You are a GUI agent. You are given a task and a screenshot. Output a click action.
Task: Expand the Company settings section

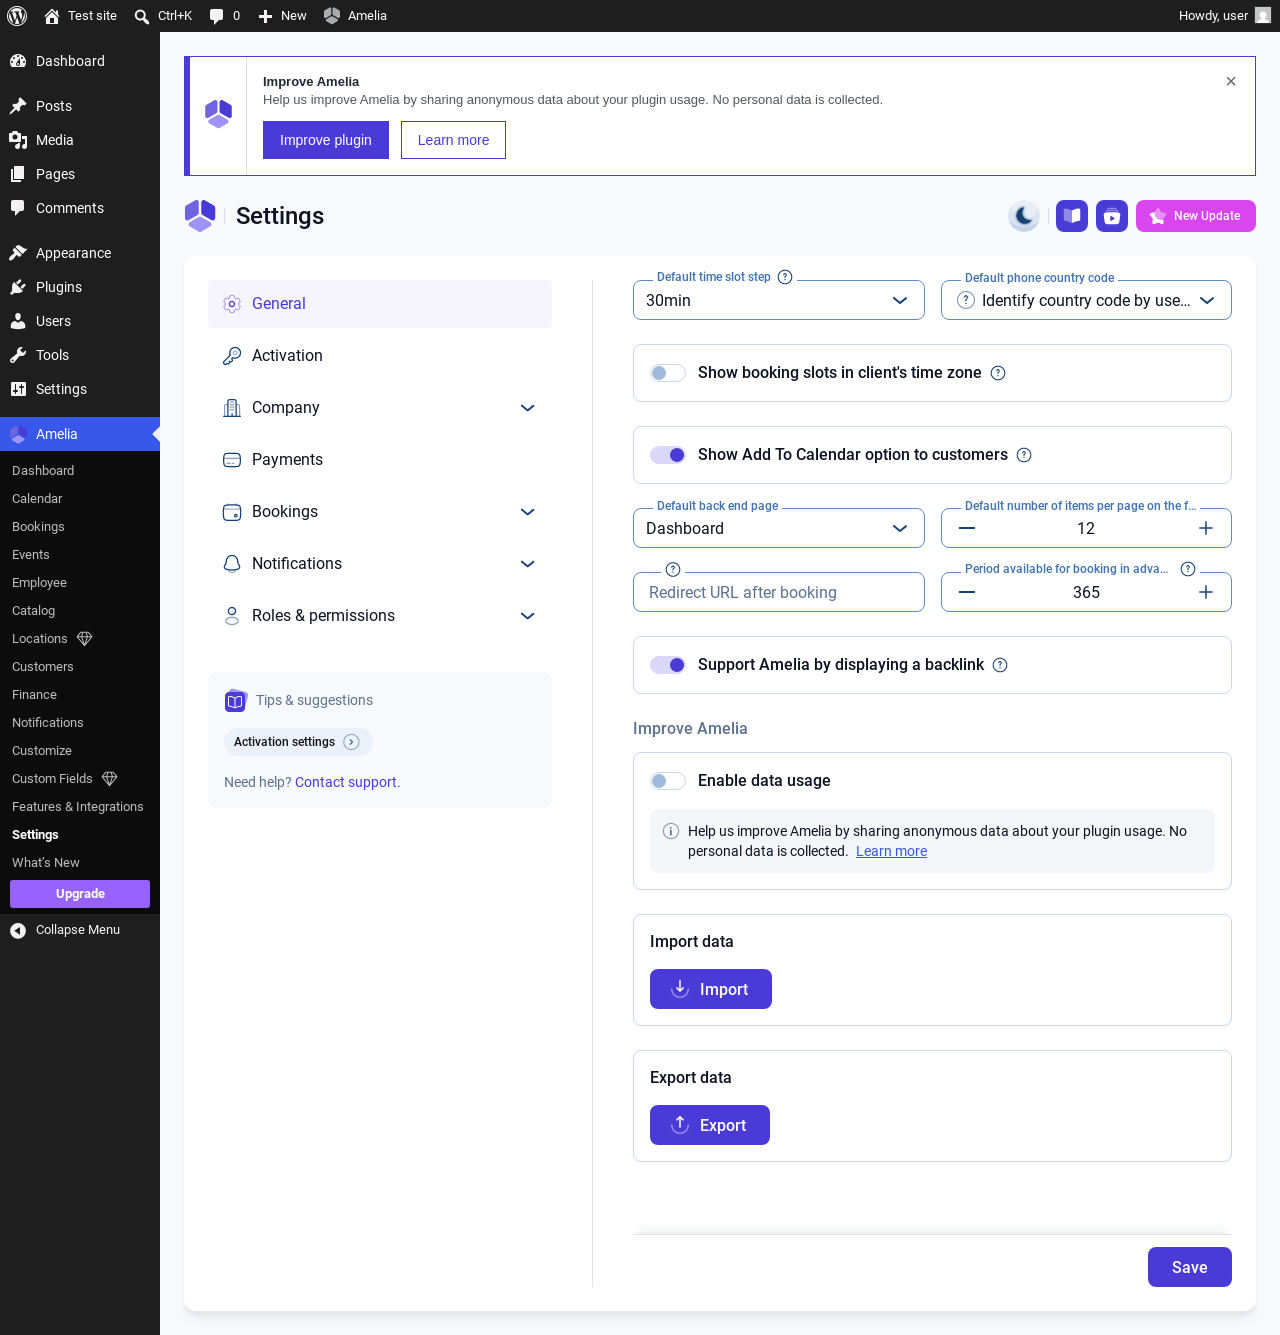point(380,408)
